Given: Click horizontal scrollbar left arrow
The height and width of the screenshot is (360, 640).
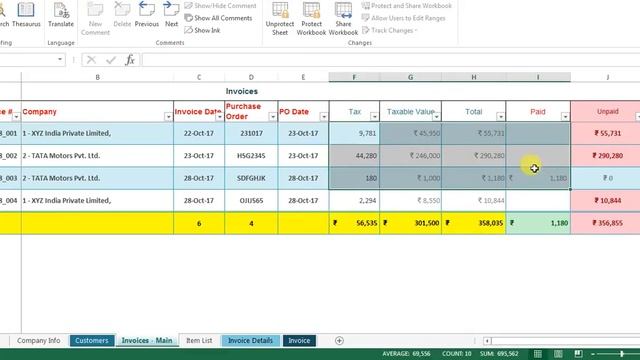Looking at the screenshot, I should point(487,340).
